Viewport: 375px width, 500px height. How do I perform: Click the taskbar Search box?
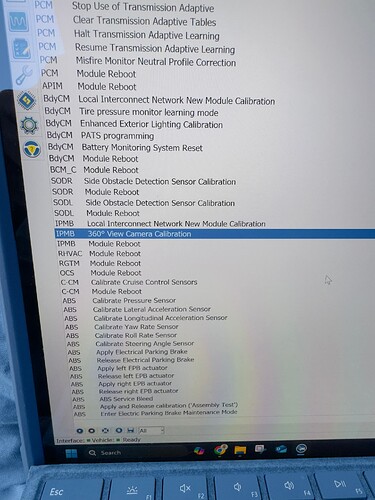pos(105,453)
